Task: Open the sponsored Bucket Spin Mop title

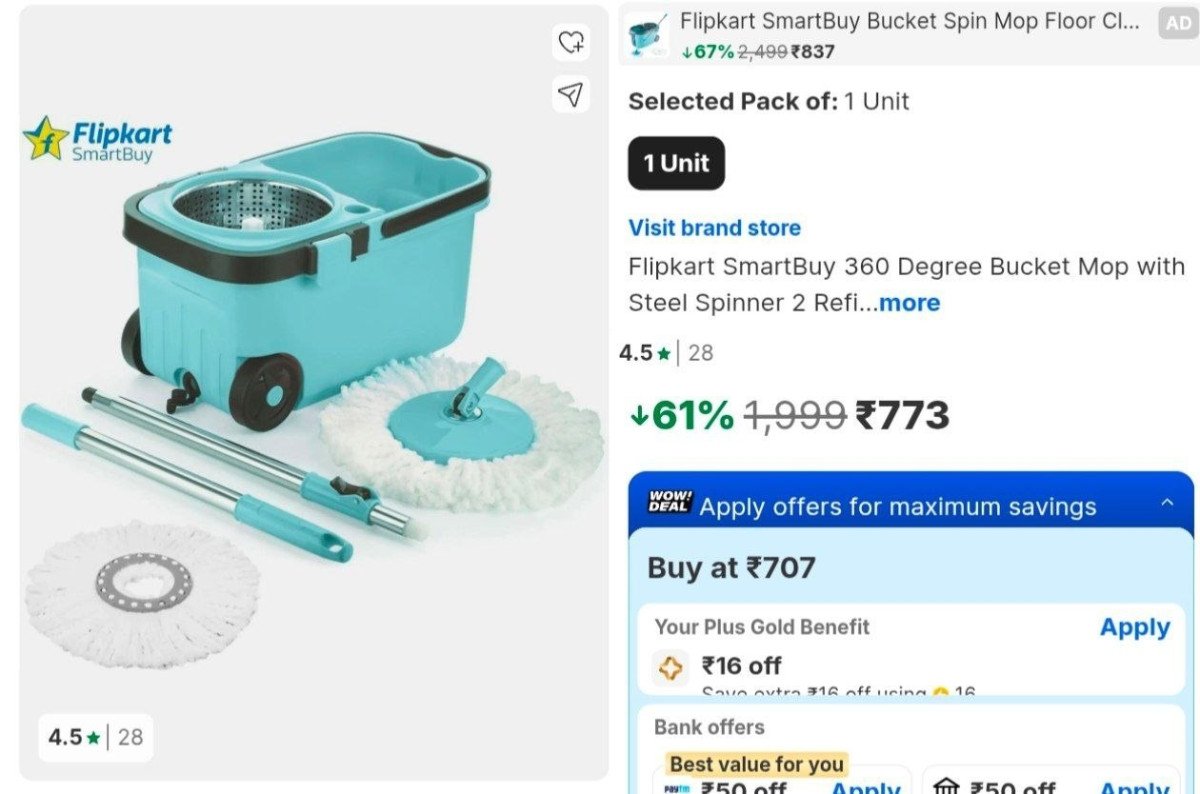Action: point(909,21)
